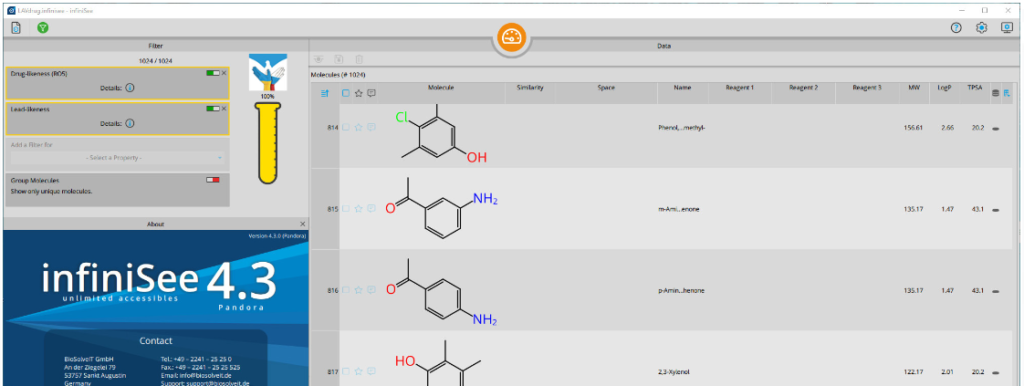Click the sort order icon in table header
This screenshot has width=1024, height=386.
(x=325, y=93)
